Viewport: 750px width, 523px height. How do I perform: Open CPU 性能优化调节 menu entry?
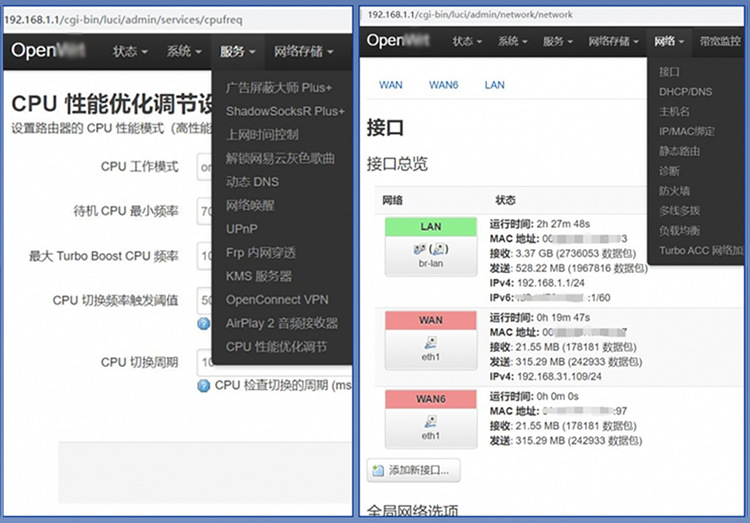pyautogui.click(x=276, y=347)
